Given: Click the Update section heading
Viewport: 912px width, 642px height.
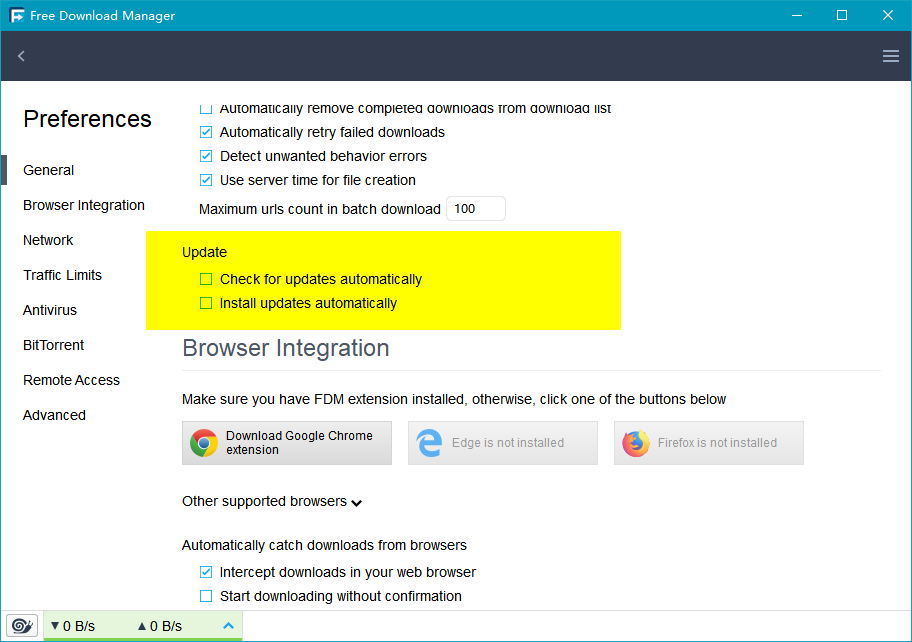Looking at the screenshot, I should pyautogui.click(x=204, y=252).
